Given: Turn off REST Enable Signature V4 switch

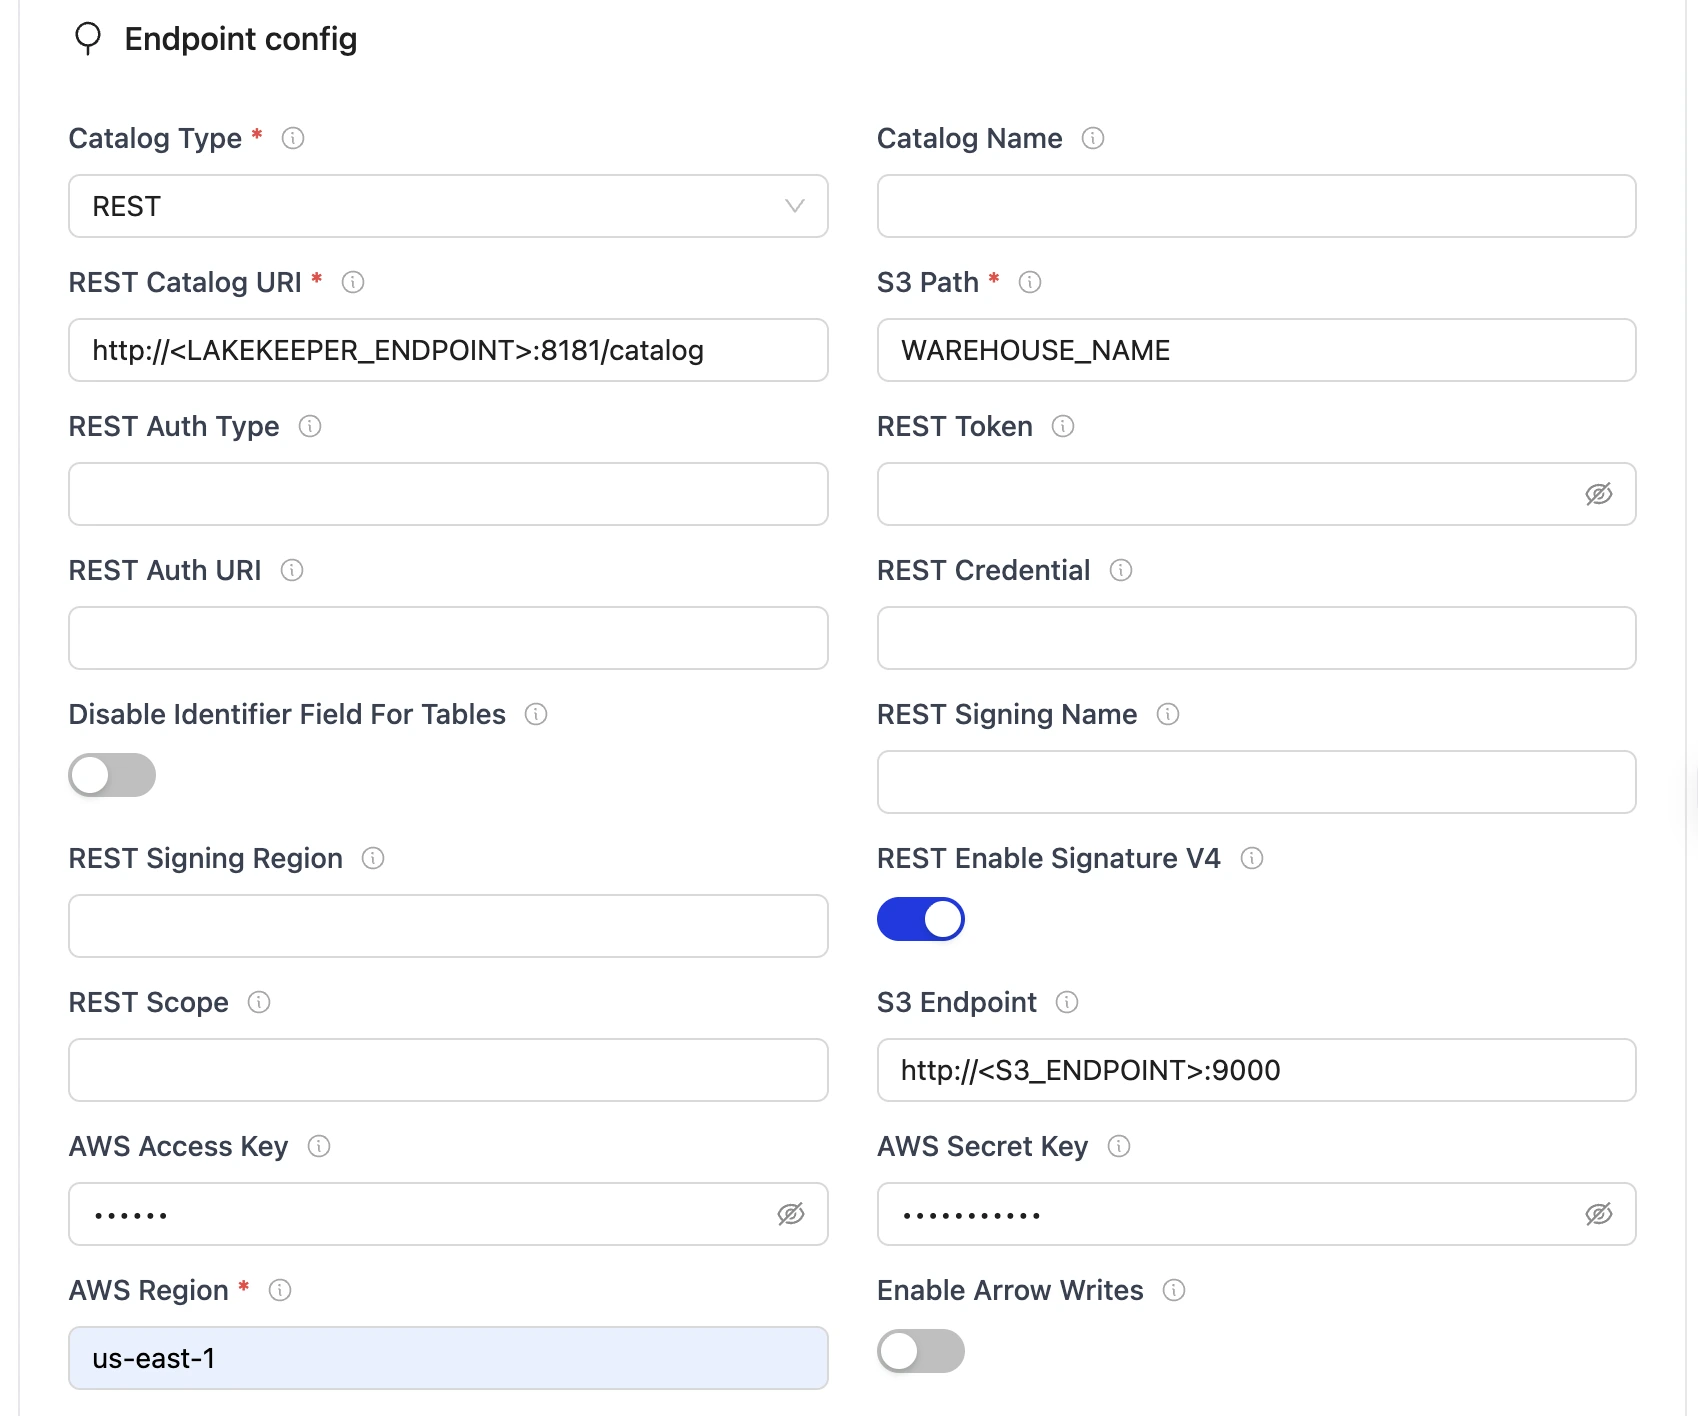Looking at the screenshot, I should pyautogui.click(x=921, y=919).
